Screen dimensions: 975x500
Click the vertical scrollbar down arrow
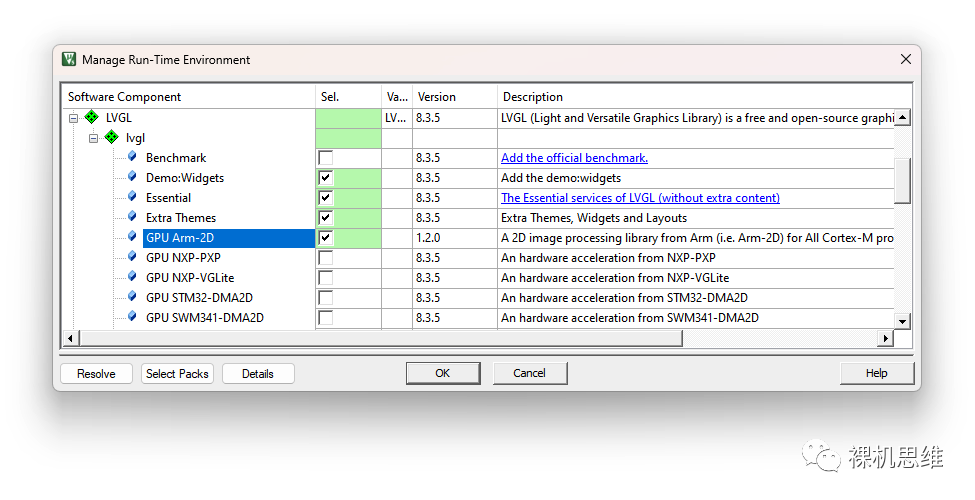click(902, 322)
